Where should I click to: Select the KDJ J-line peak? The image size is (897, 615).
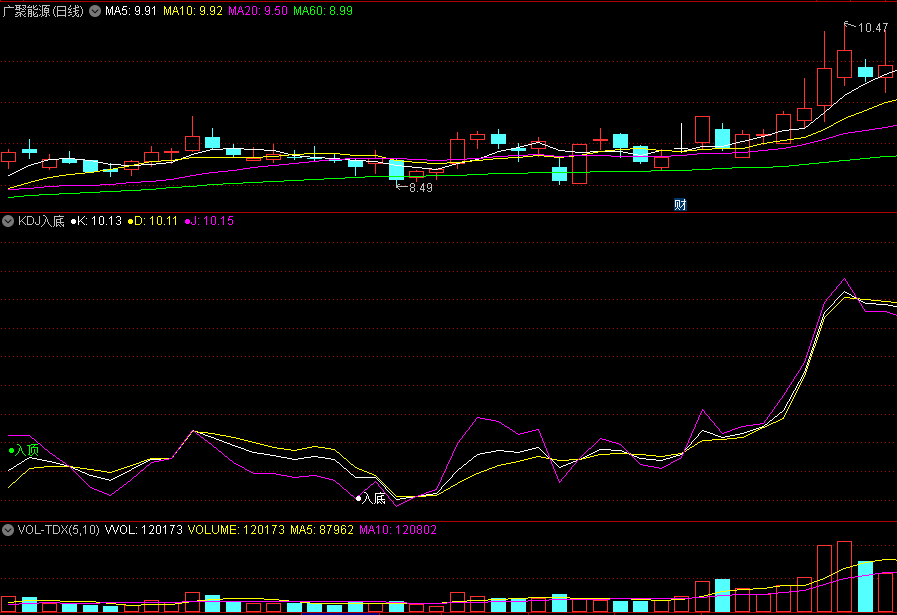coord(844,279)
